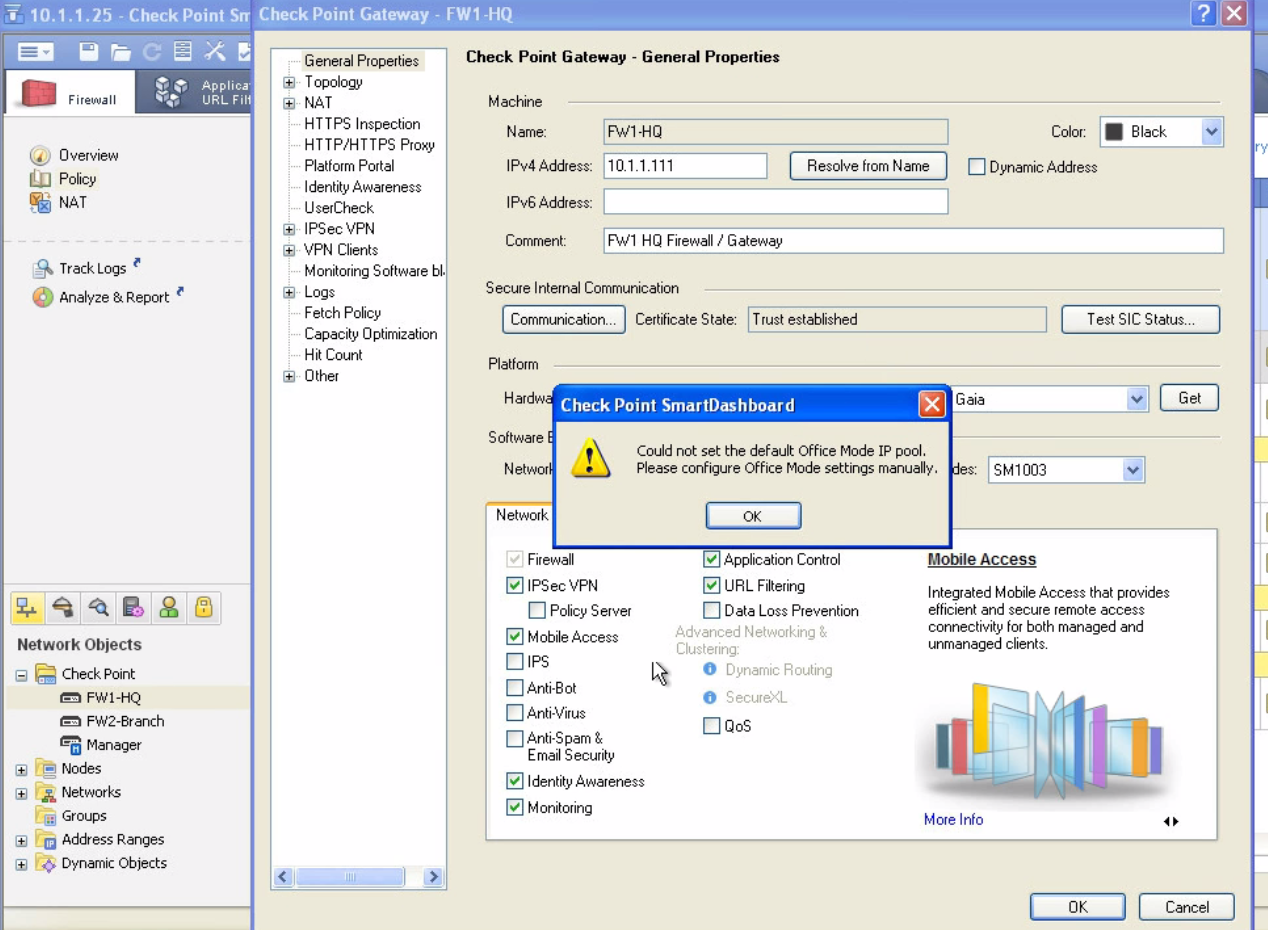Select the Servers and OPSEC icon tab
The image size is (1268, 930).
[133, 608]
